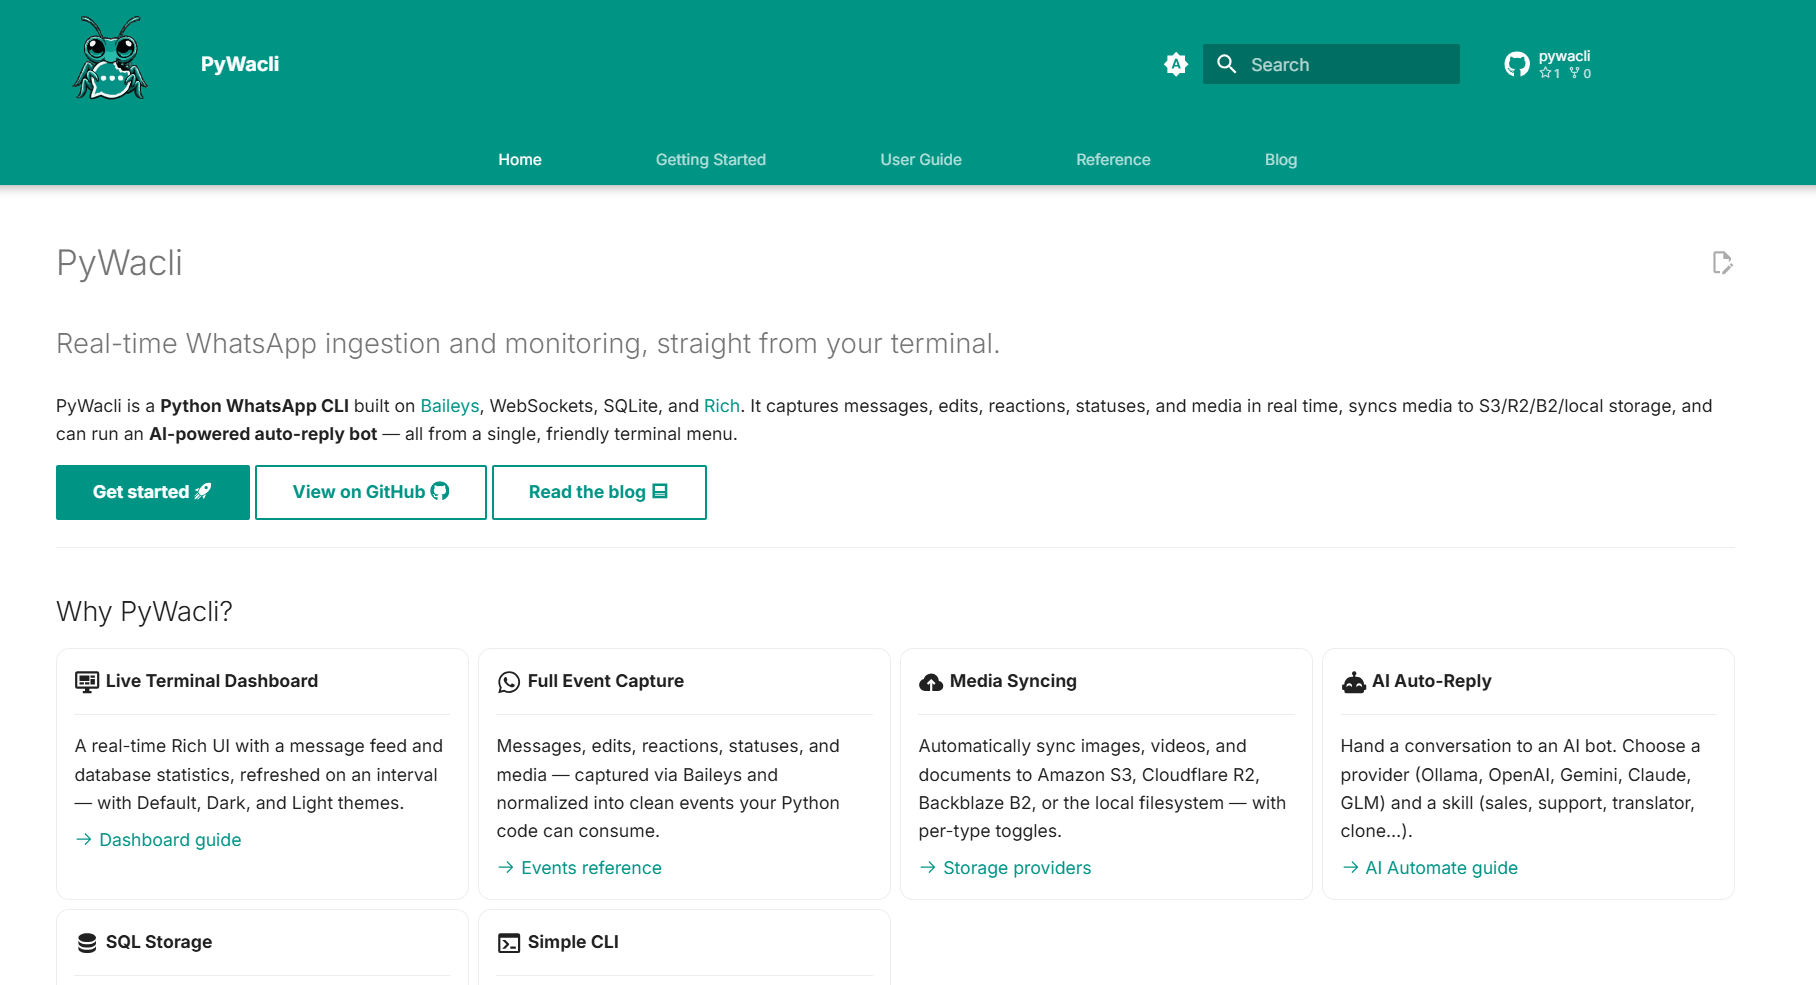Open the Getting Started tab

click(x=711, y=160)
